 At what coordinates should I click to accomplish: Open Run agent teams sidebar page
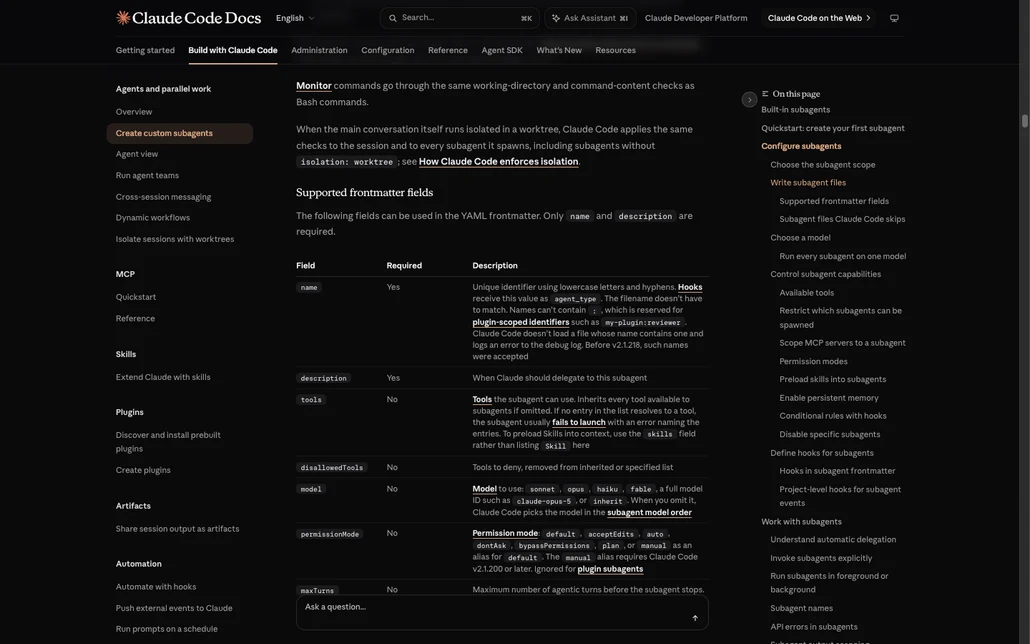coord(147,175)
